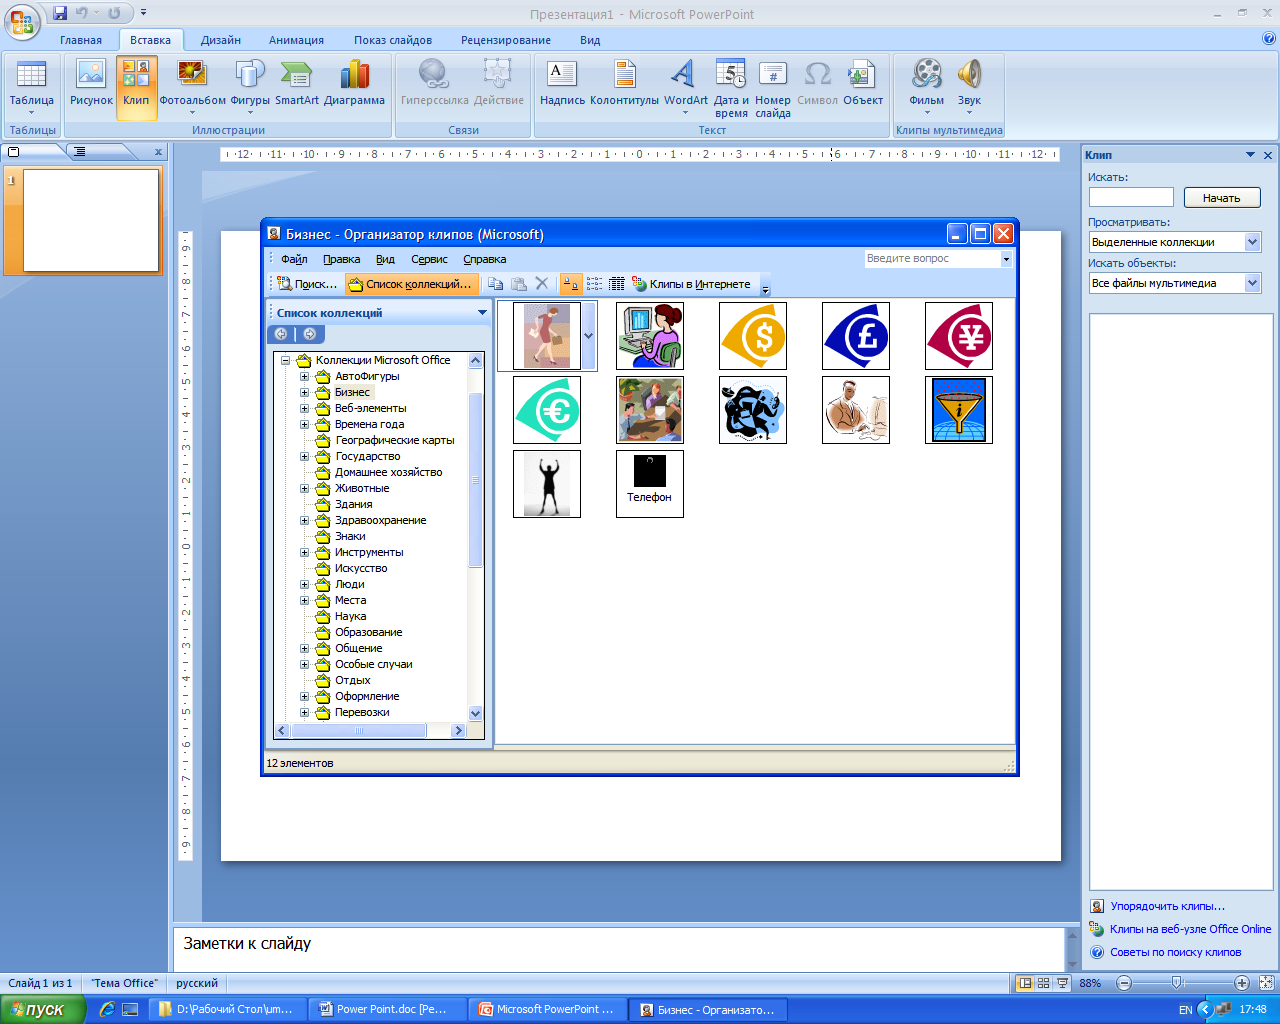Click the Начать search button
The width and height of the screenshot is (1280, 1024).
1222,198
